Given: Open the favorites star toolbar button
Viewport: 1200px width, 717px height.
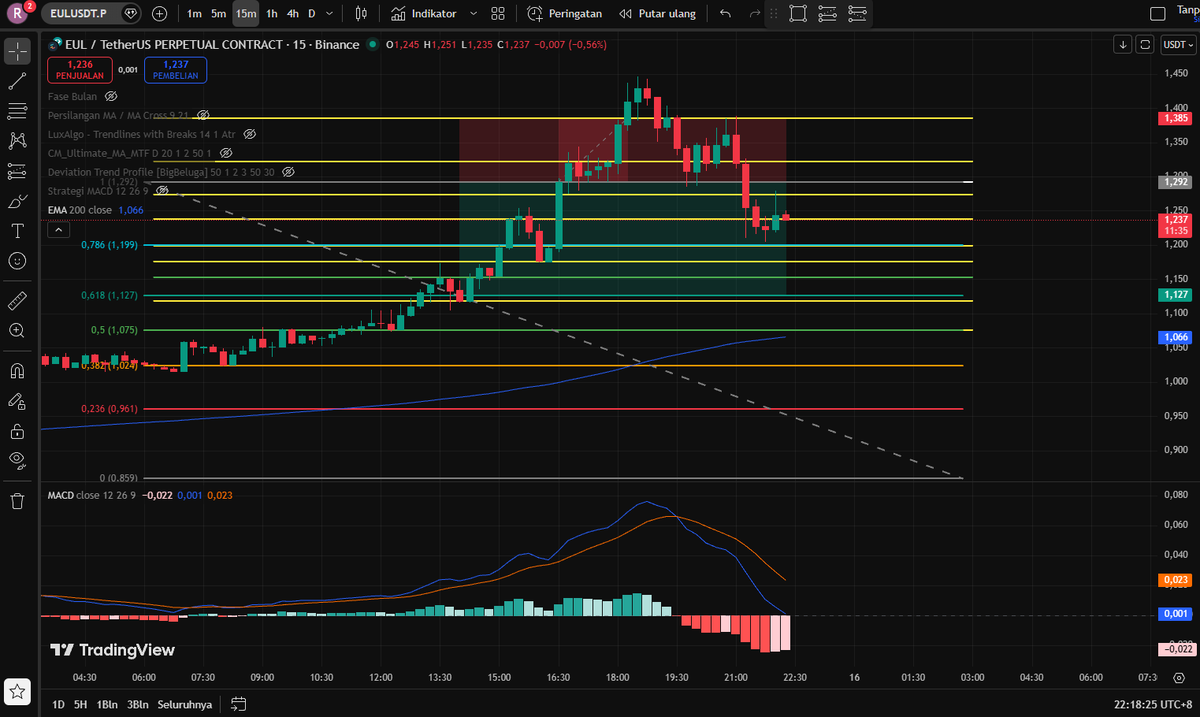Looking at the screenshot, I should click(17, 691).
